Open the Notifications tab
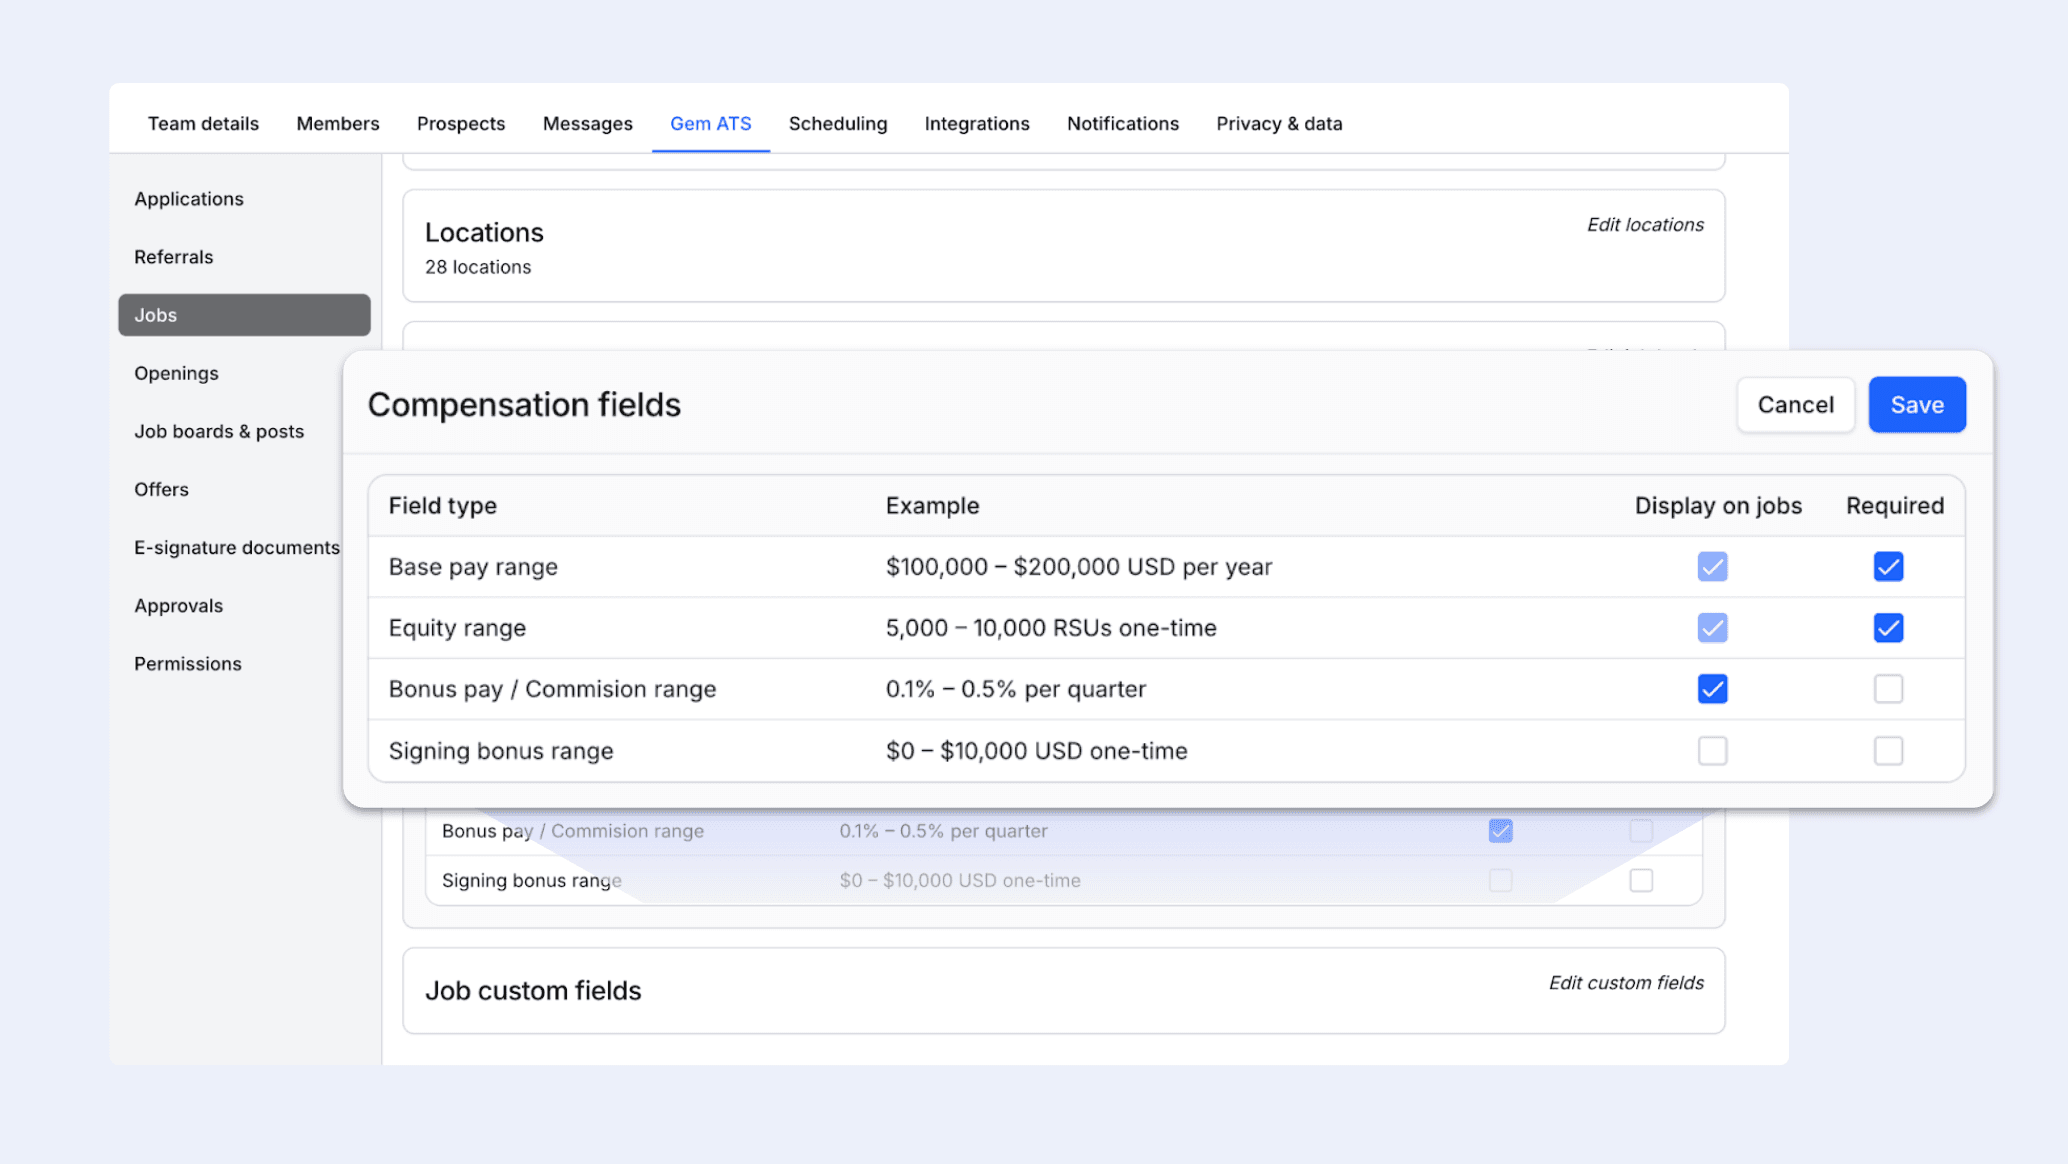The width and height of the screenshot is (2068, 1164). [x=1122, y=123]
